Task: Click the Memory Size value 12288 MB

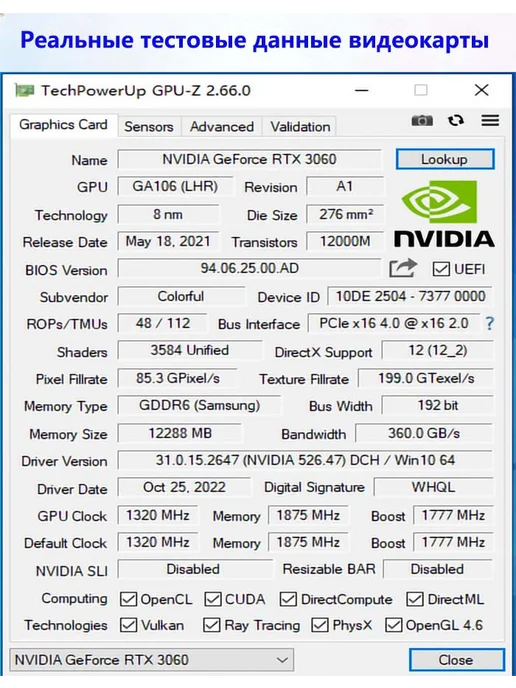Action: (180, 434)
